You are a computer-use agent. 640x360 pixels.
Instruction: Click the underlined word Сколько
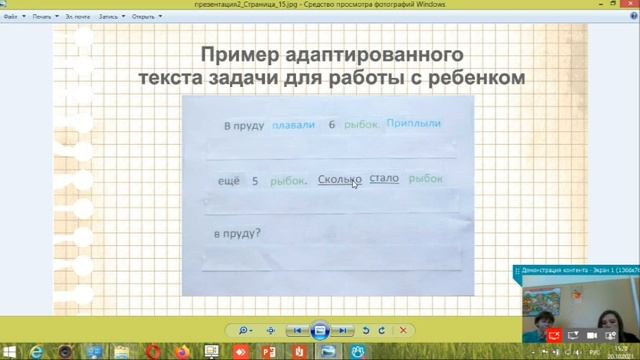(x=340, y=180)
